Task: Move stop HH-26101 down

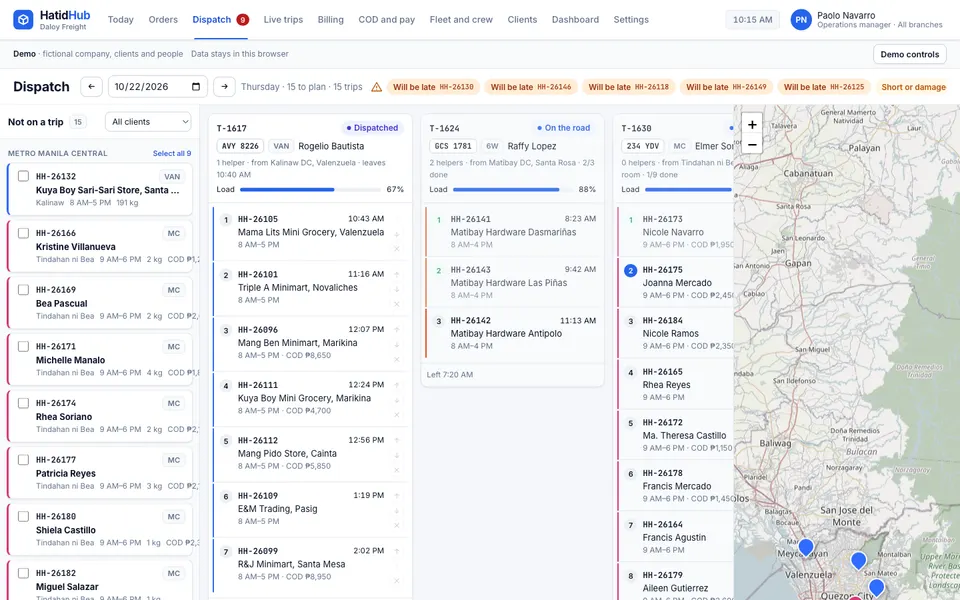Action: coord(397,289)
